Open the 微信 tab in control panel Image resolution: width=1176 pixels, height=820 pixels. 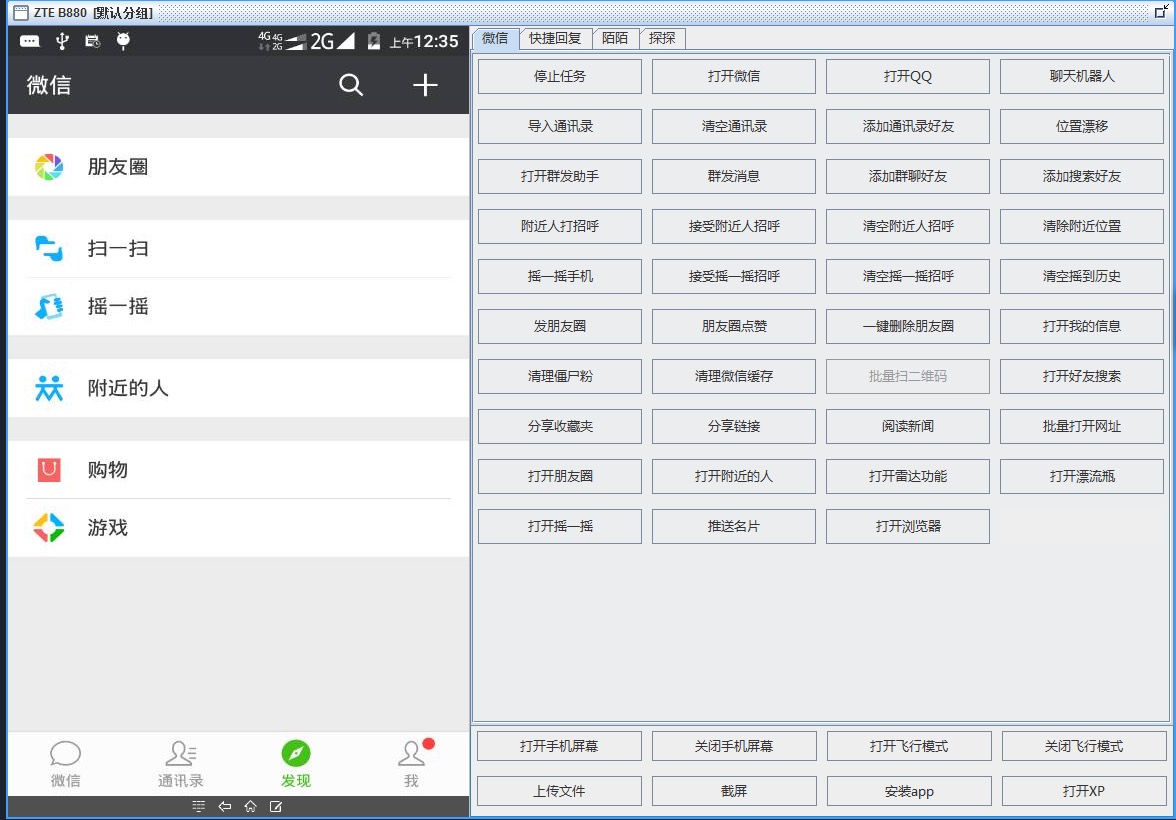tap(495, 38)
